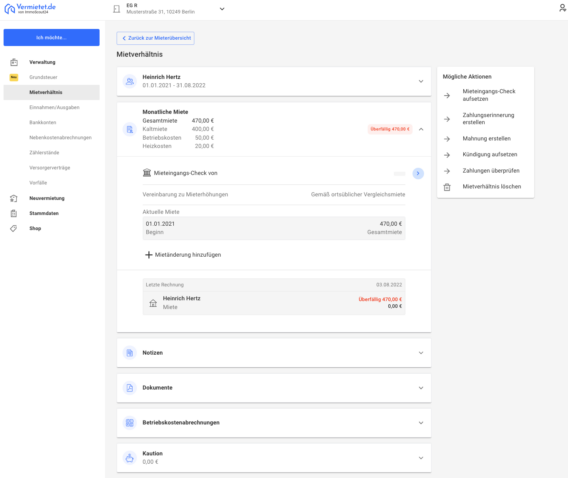
Task: Open Einnahmen/Ausgaben sidebar item
Action: pos(54,108)
